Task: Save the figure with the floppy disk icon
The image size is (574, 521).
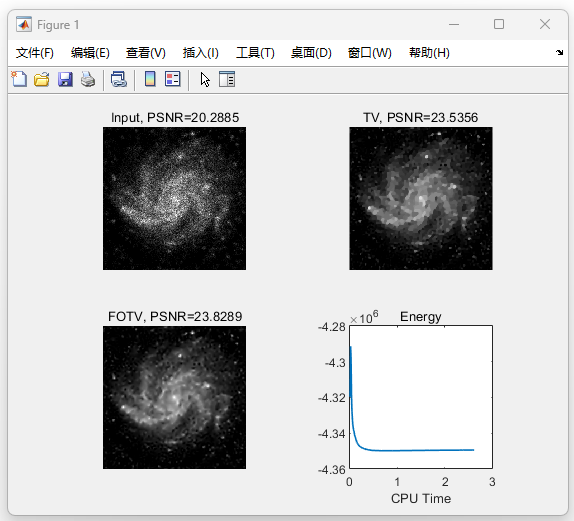Action: [65, 79]
